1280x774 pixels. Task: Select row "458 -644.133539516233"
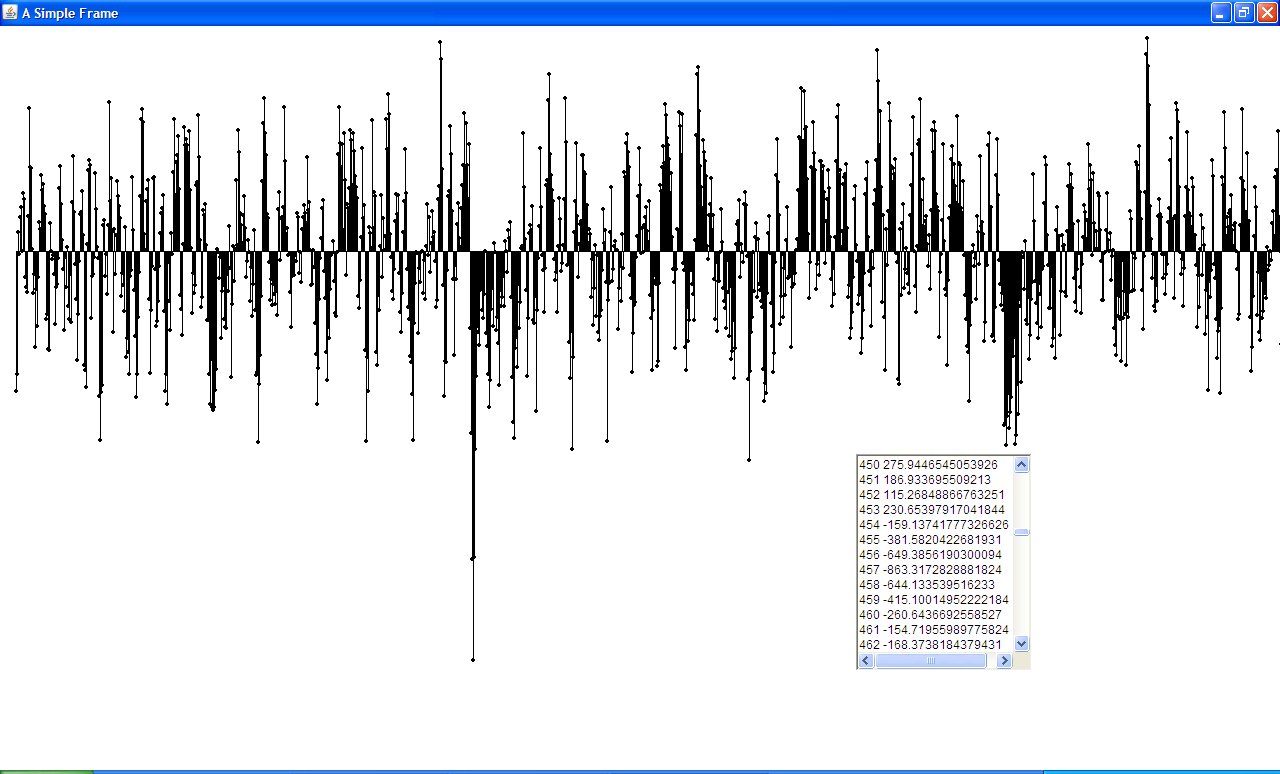point(936,585)
